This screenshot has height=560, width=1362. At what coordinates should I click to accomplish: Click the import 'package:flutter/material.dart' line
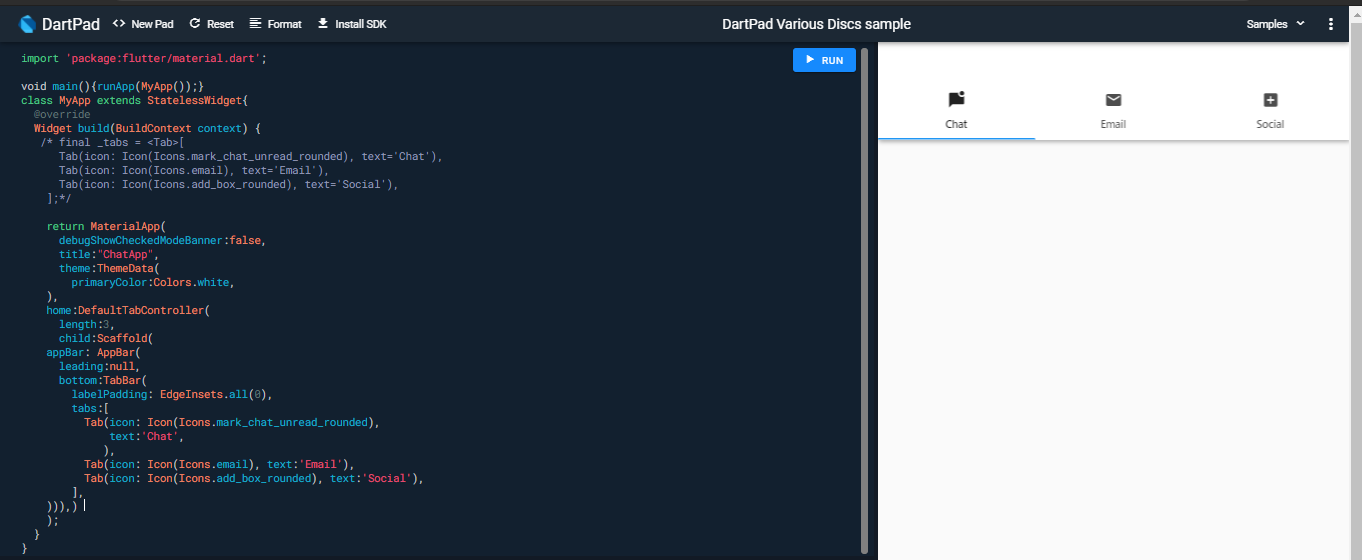pyautogui.click(x=144, y=59)
